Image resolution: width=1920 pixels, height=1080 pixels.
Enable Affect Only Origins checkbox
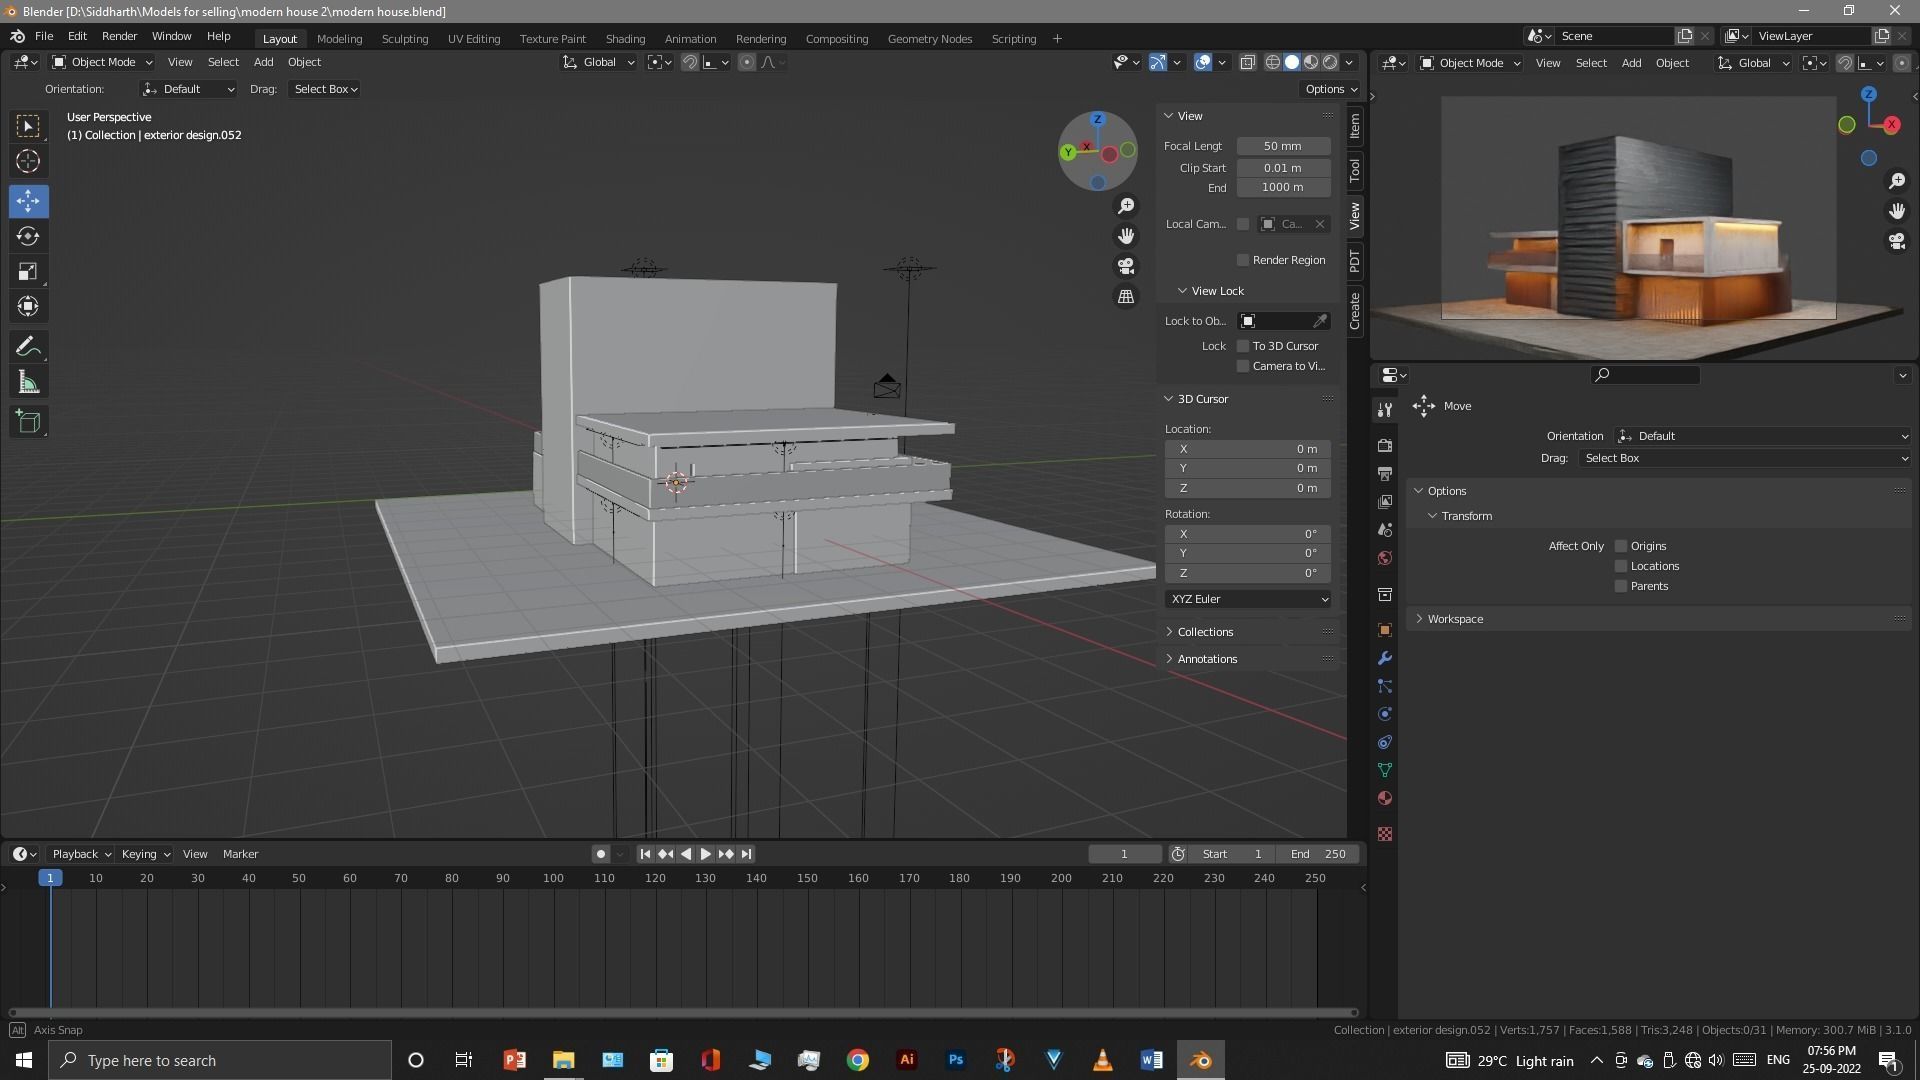[x=1621, y=546]
